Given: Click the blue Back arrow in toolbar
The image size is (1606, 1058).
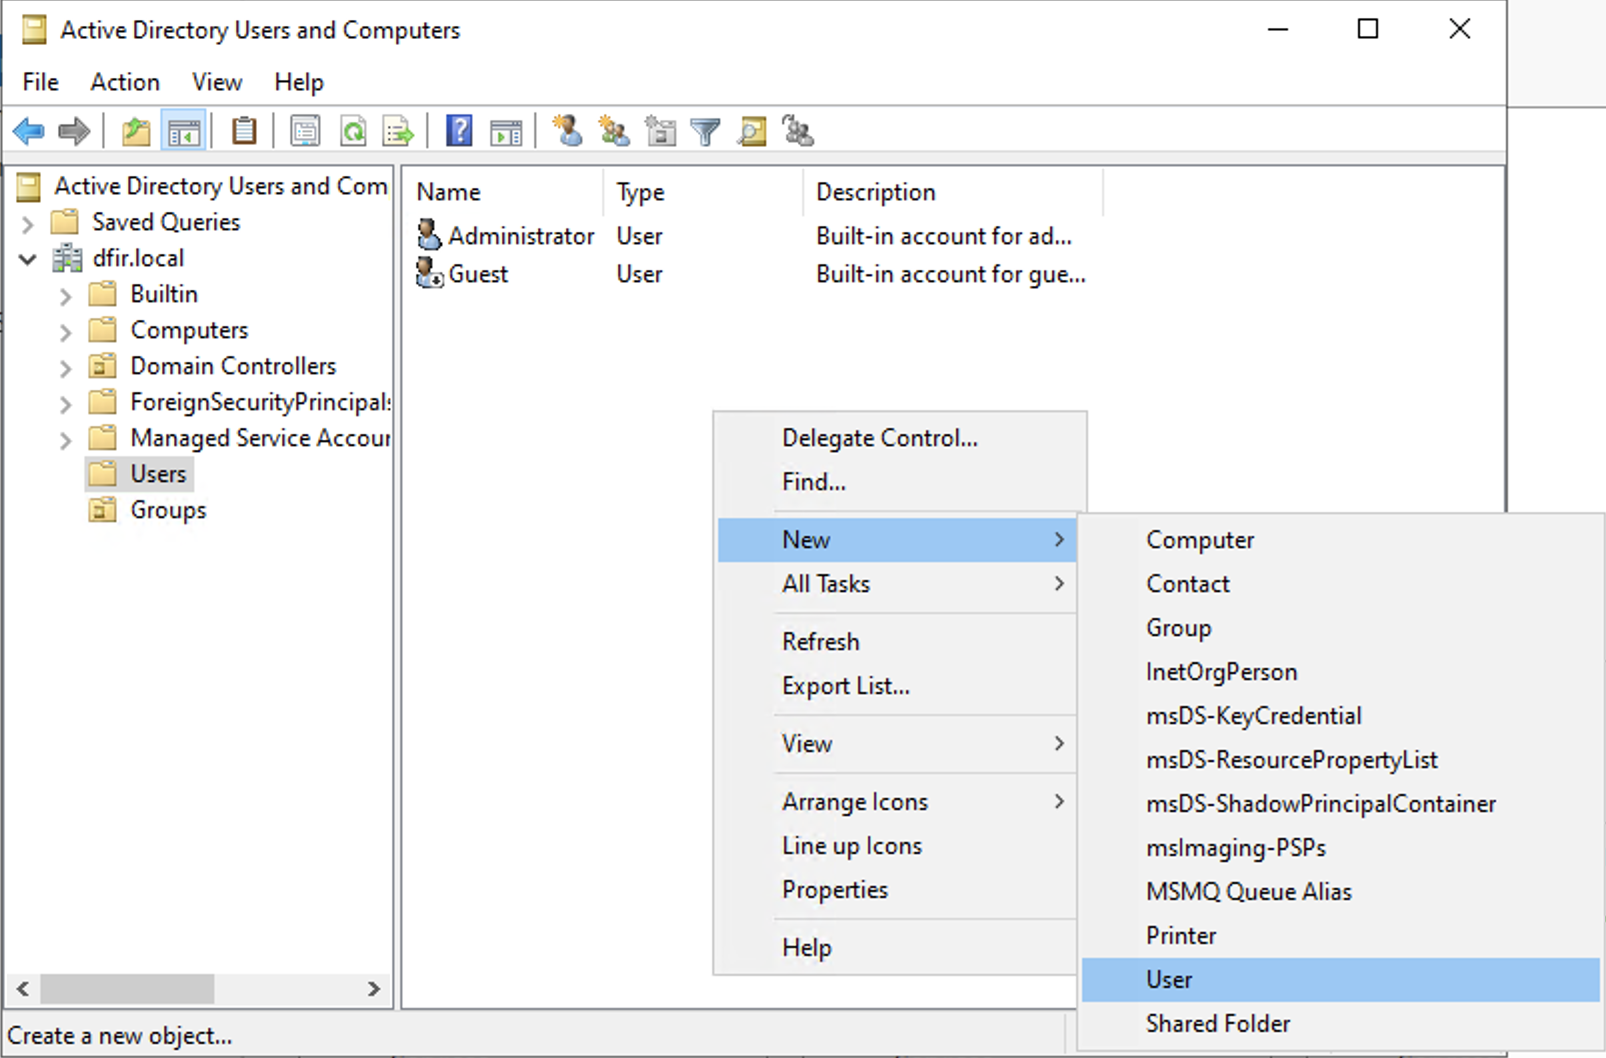Looking at the screenshot, I should (x=29, y=131).
